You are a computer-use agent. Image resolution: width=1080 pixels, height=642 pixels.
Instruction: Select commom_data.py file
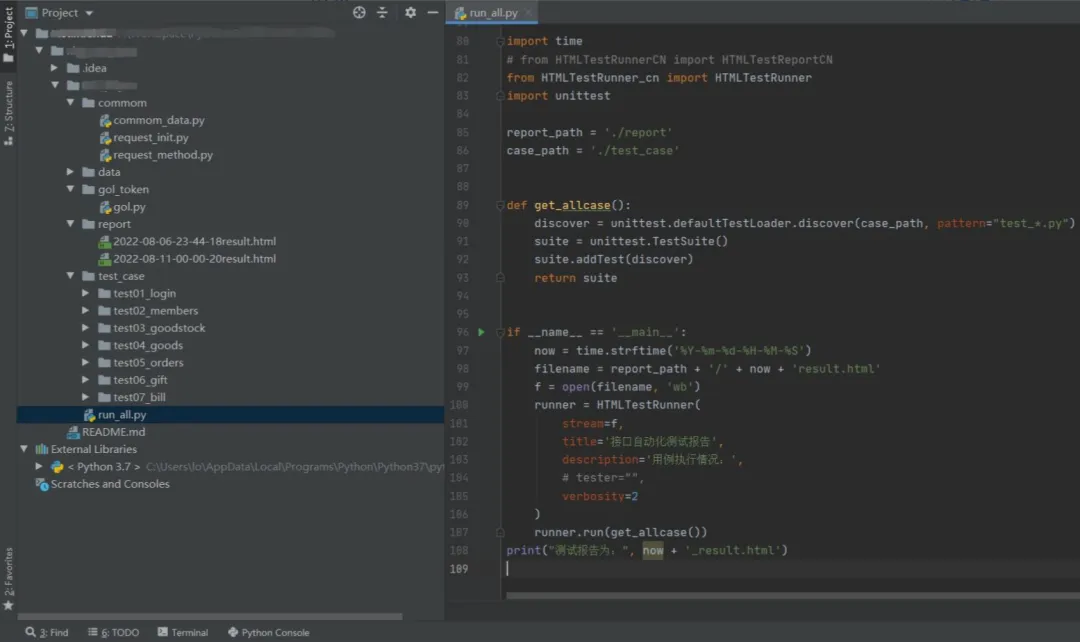tap(159, 120)
